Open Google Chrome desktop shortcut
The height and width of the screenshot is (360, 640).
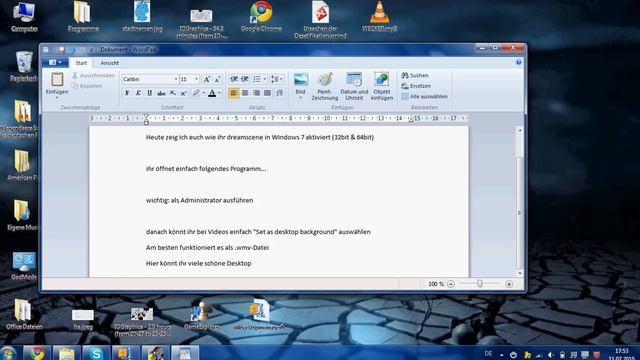tap(261, 17)
